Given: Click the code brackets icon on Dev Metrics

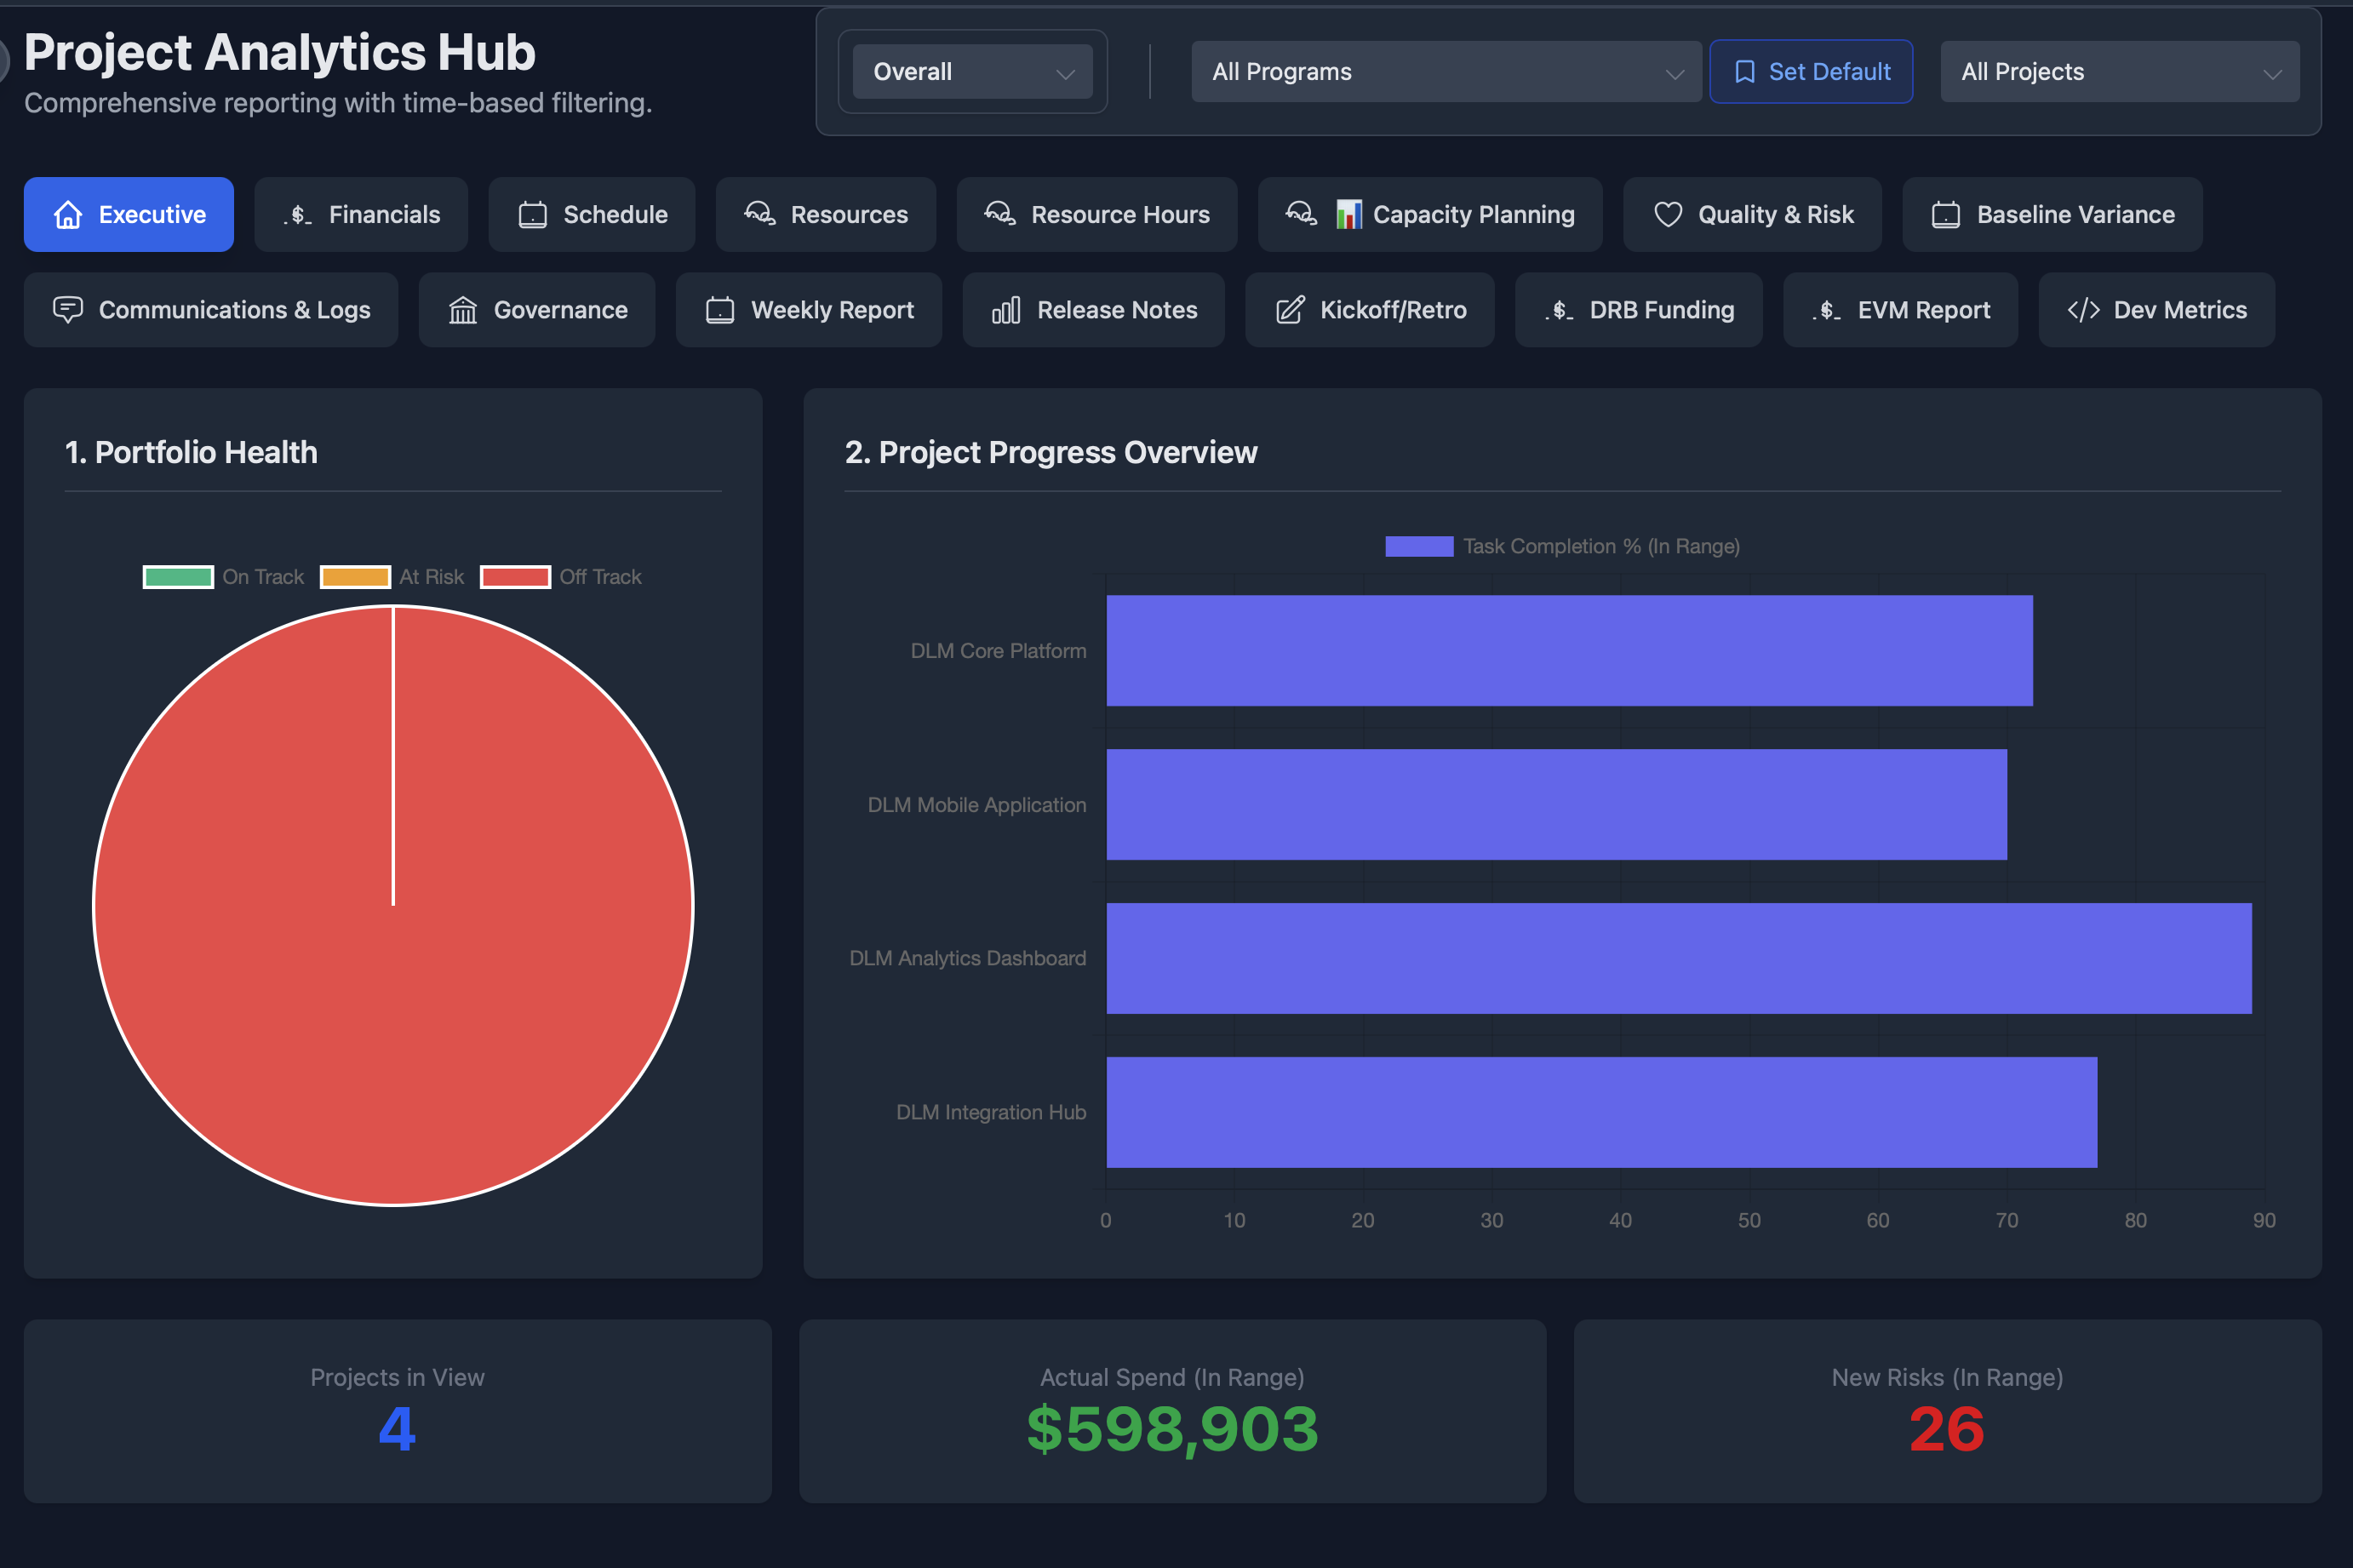Looking at the screenshot, I should tap(2082, 310).
